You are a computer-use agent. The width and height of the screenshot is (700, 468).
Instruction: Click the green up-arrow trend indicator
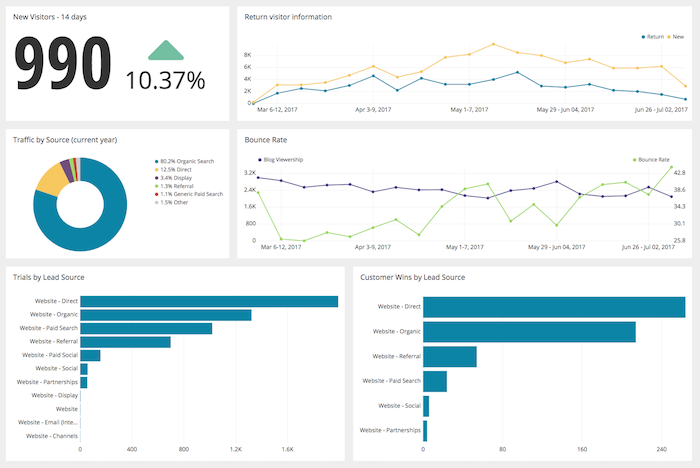tap(166, 50)
